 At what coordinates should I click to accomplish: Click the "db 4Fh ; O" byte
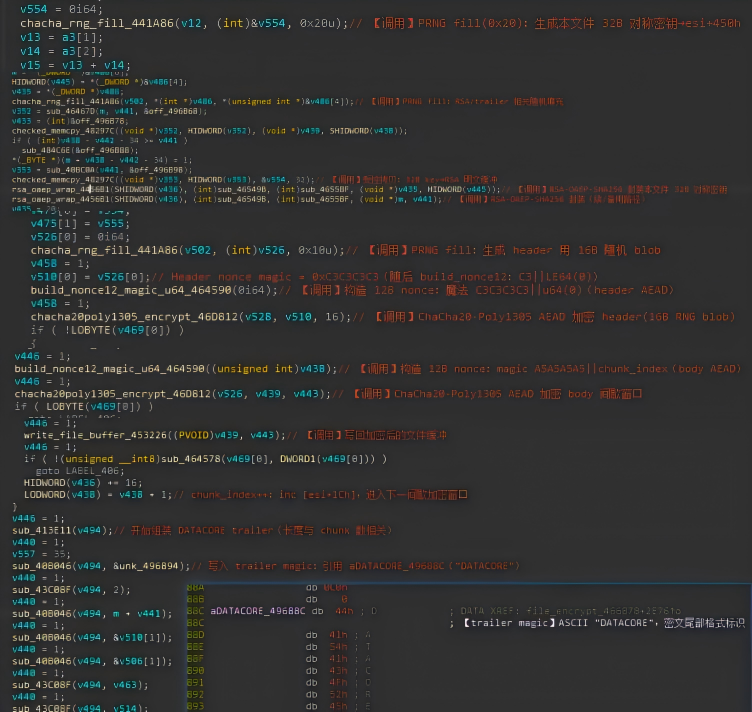coord(338,682)
